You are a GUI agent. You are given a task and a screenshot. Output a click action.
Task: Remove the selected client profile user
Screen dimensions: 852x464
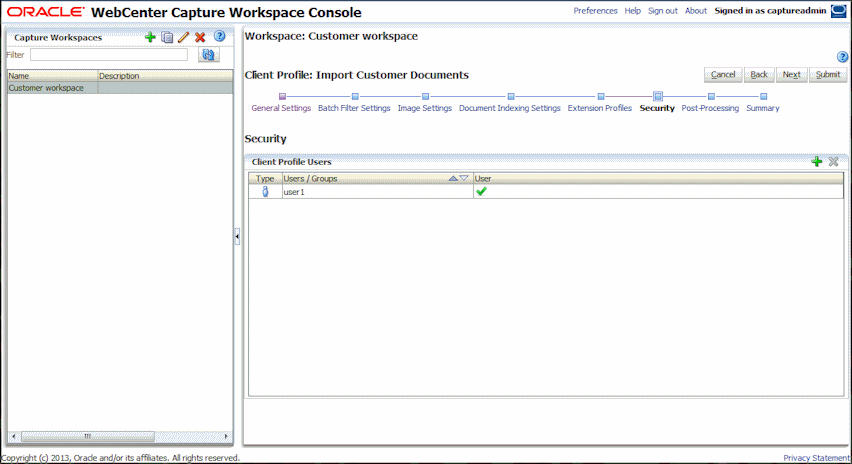(x=834, y=161)
